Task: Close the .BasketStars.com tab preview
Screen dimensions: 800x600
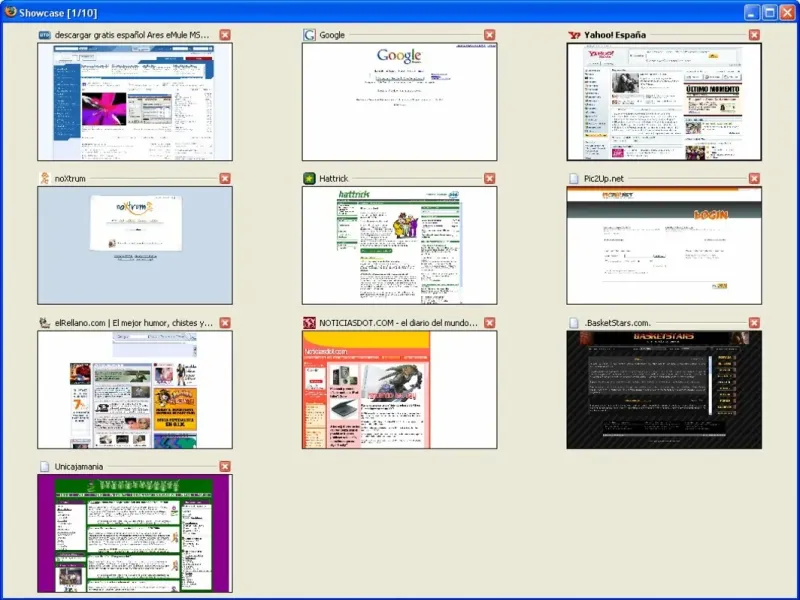Action: pos(755,323)
